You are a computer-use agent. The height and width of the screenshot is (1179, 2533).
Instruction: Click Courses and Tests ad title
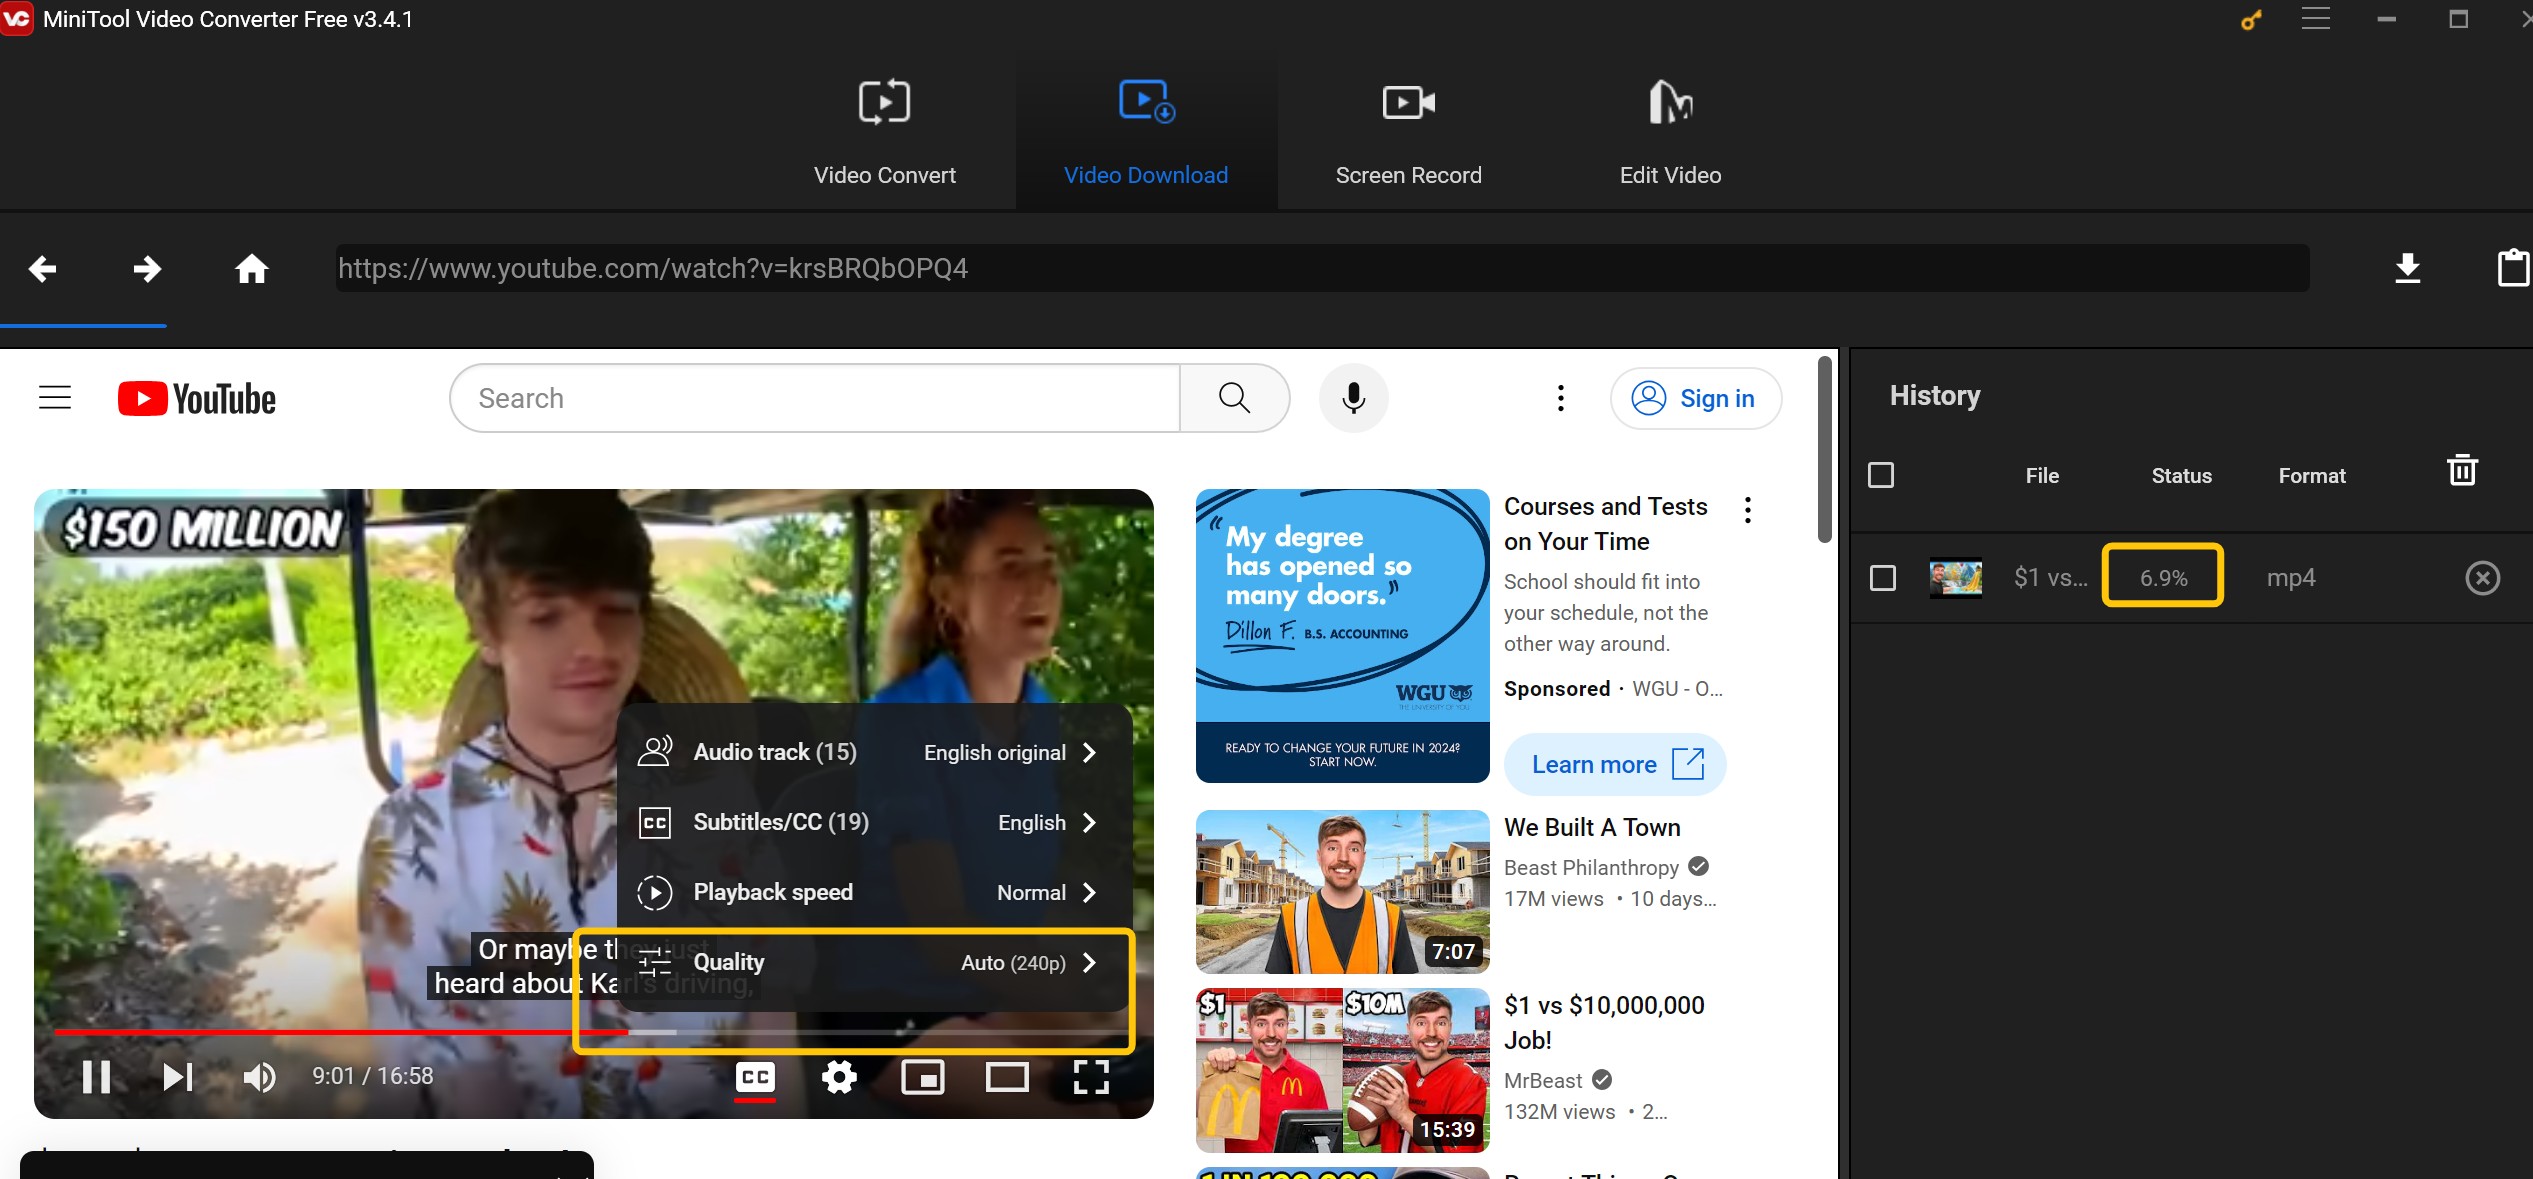(x=1605, y=524)
